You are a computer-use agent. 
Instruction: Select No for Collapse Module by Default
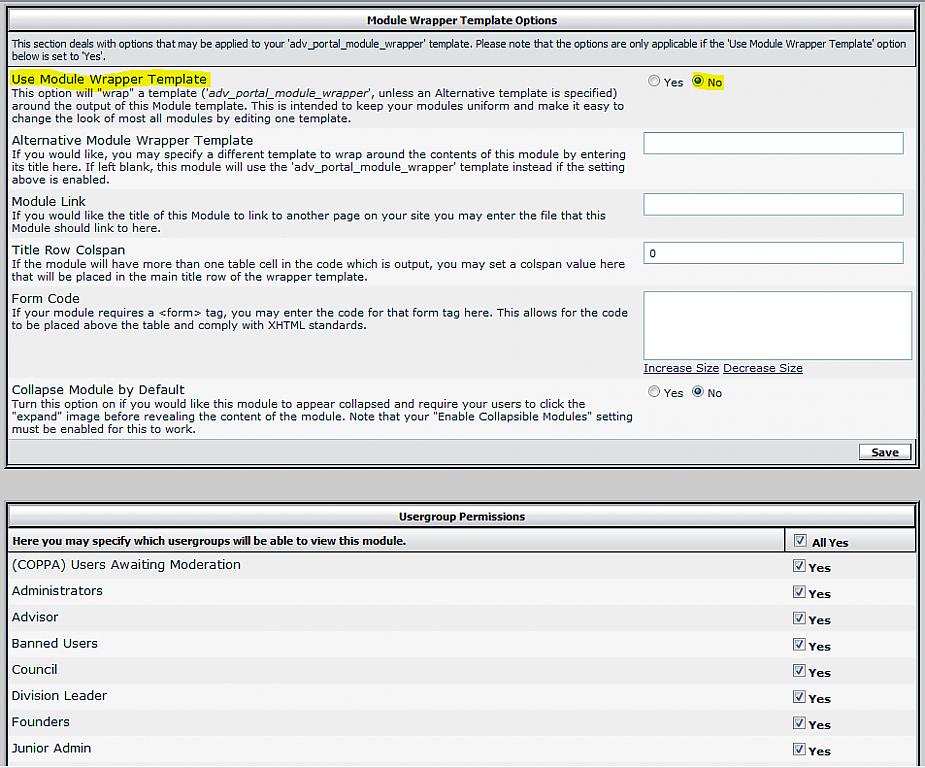click(x=698, y=392)
